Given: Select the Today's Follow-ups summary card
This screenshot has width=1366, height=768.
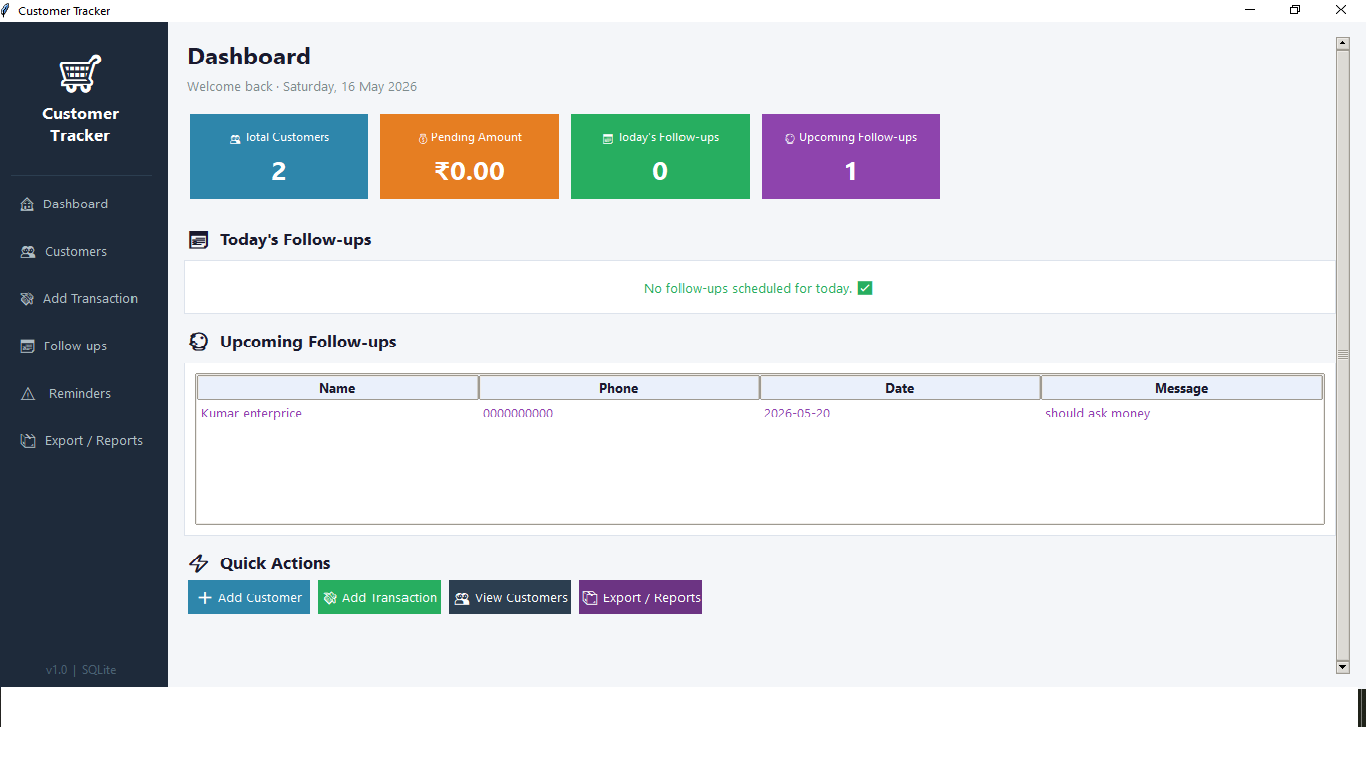Looking at the screenshot, I should [660, 156].
